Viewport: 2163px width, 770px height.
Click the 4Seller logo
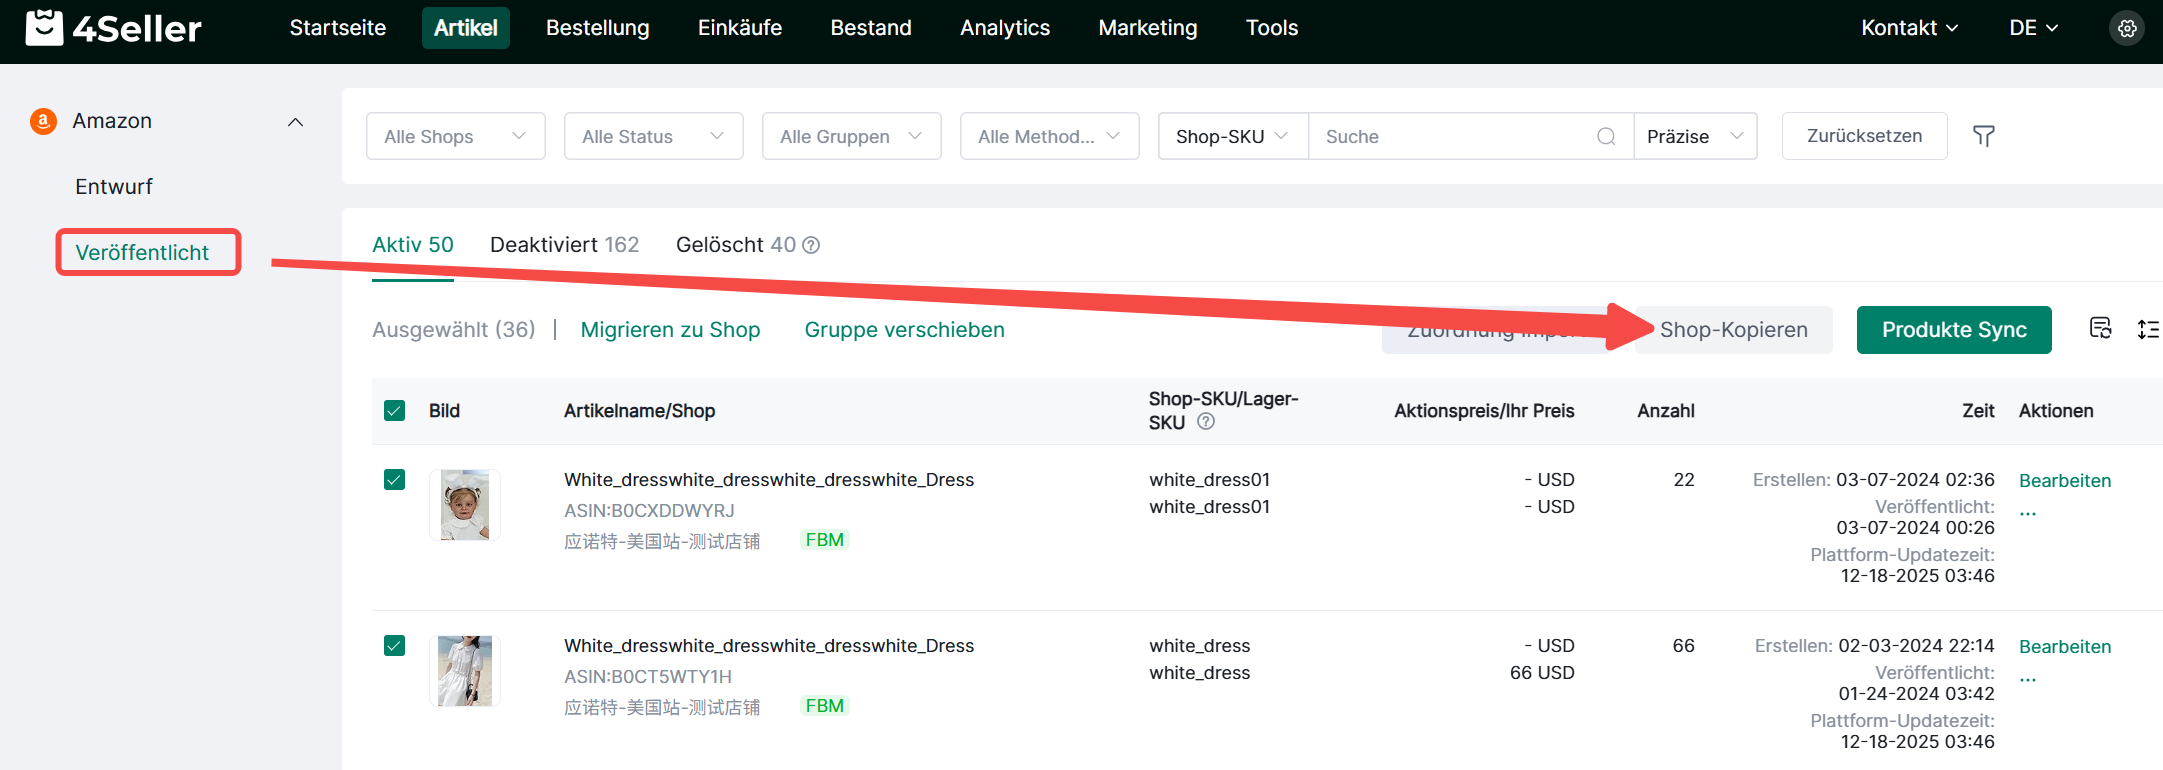[114, 28]
